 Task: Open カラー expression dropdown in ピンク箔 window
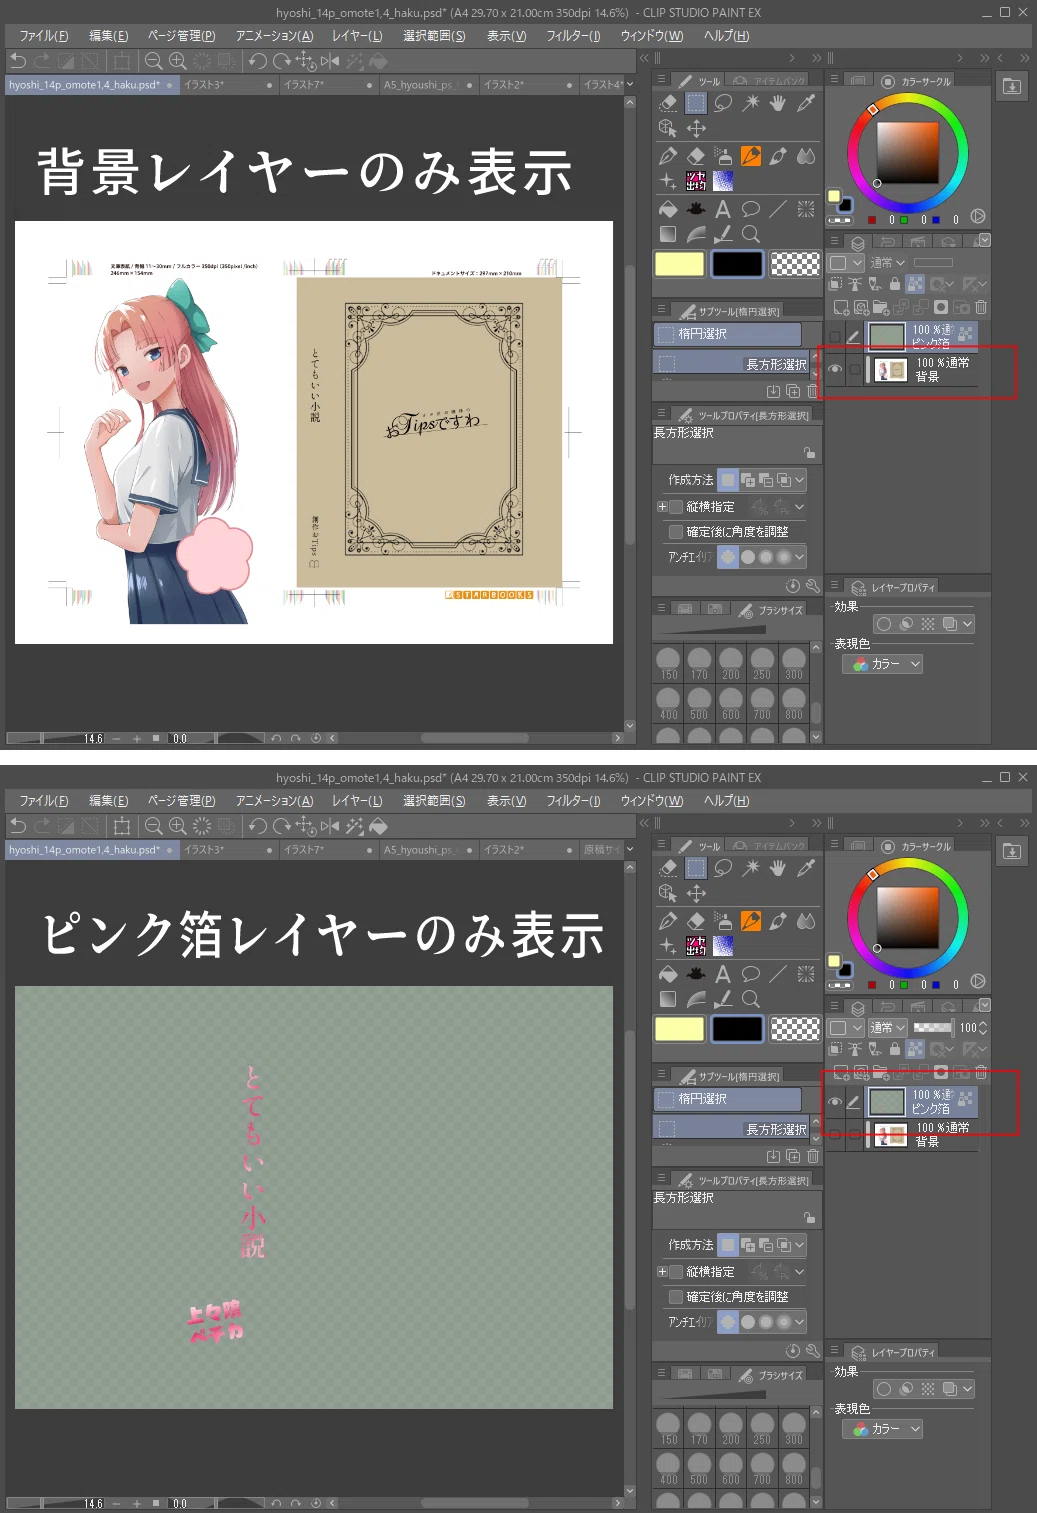[x=883, y=1429]
